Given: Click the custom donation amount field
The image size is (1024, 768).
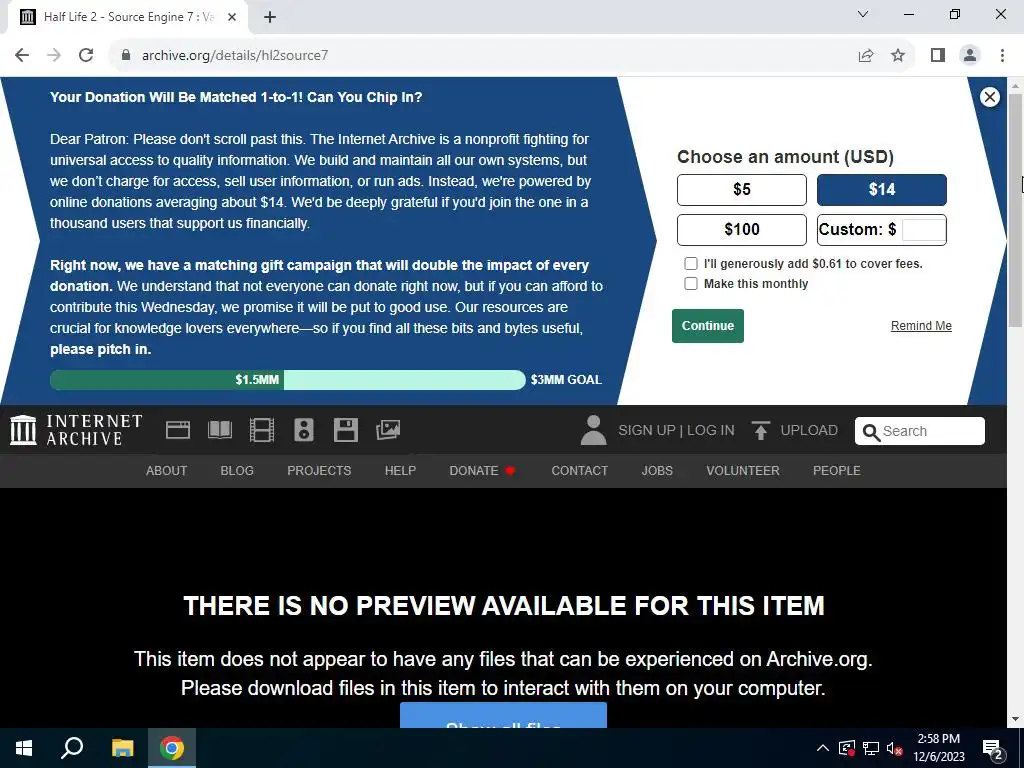Looking at the screenshot, I should 923,230.
